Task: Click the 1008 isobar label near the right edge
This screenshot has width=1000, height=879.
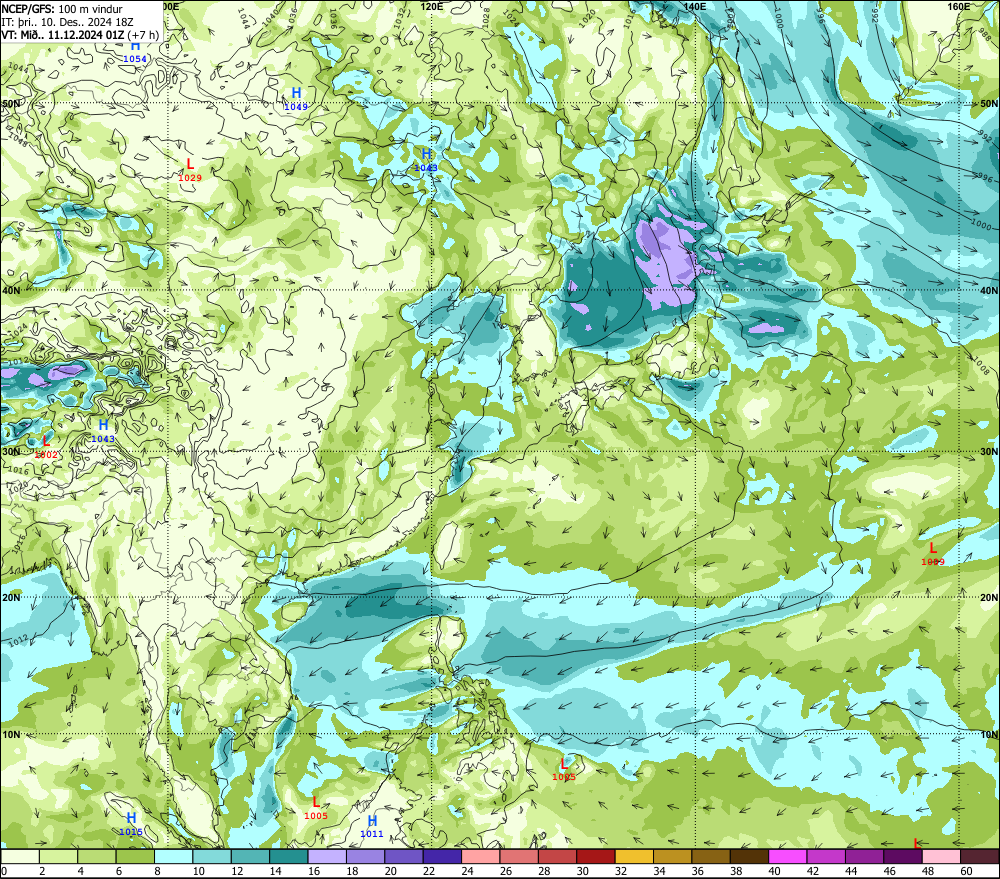Action: coord(983,365)
